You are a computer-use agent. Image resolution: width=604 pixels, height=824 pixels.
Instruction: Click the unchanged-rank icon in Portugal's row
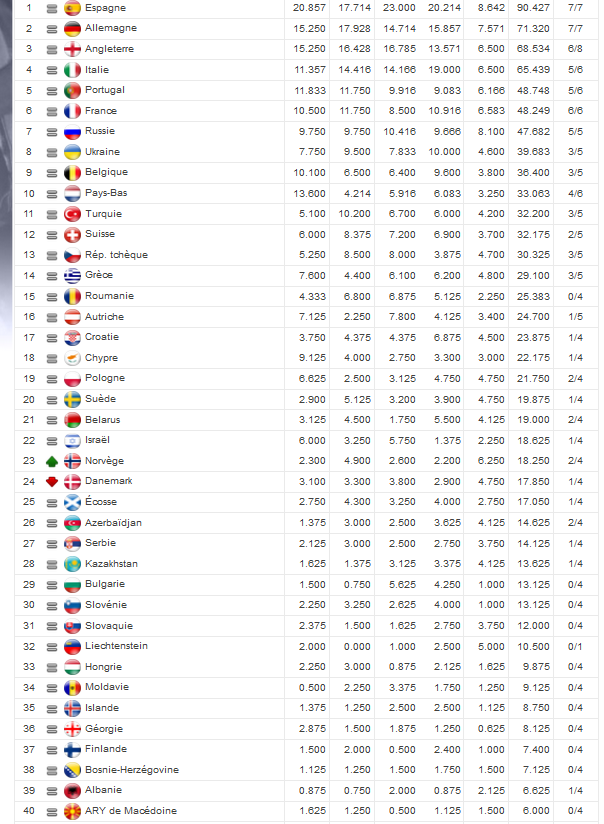pos(51,90)
